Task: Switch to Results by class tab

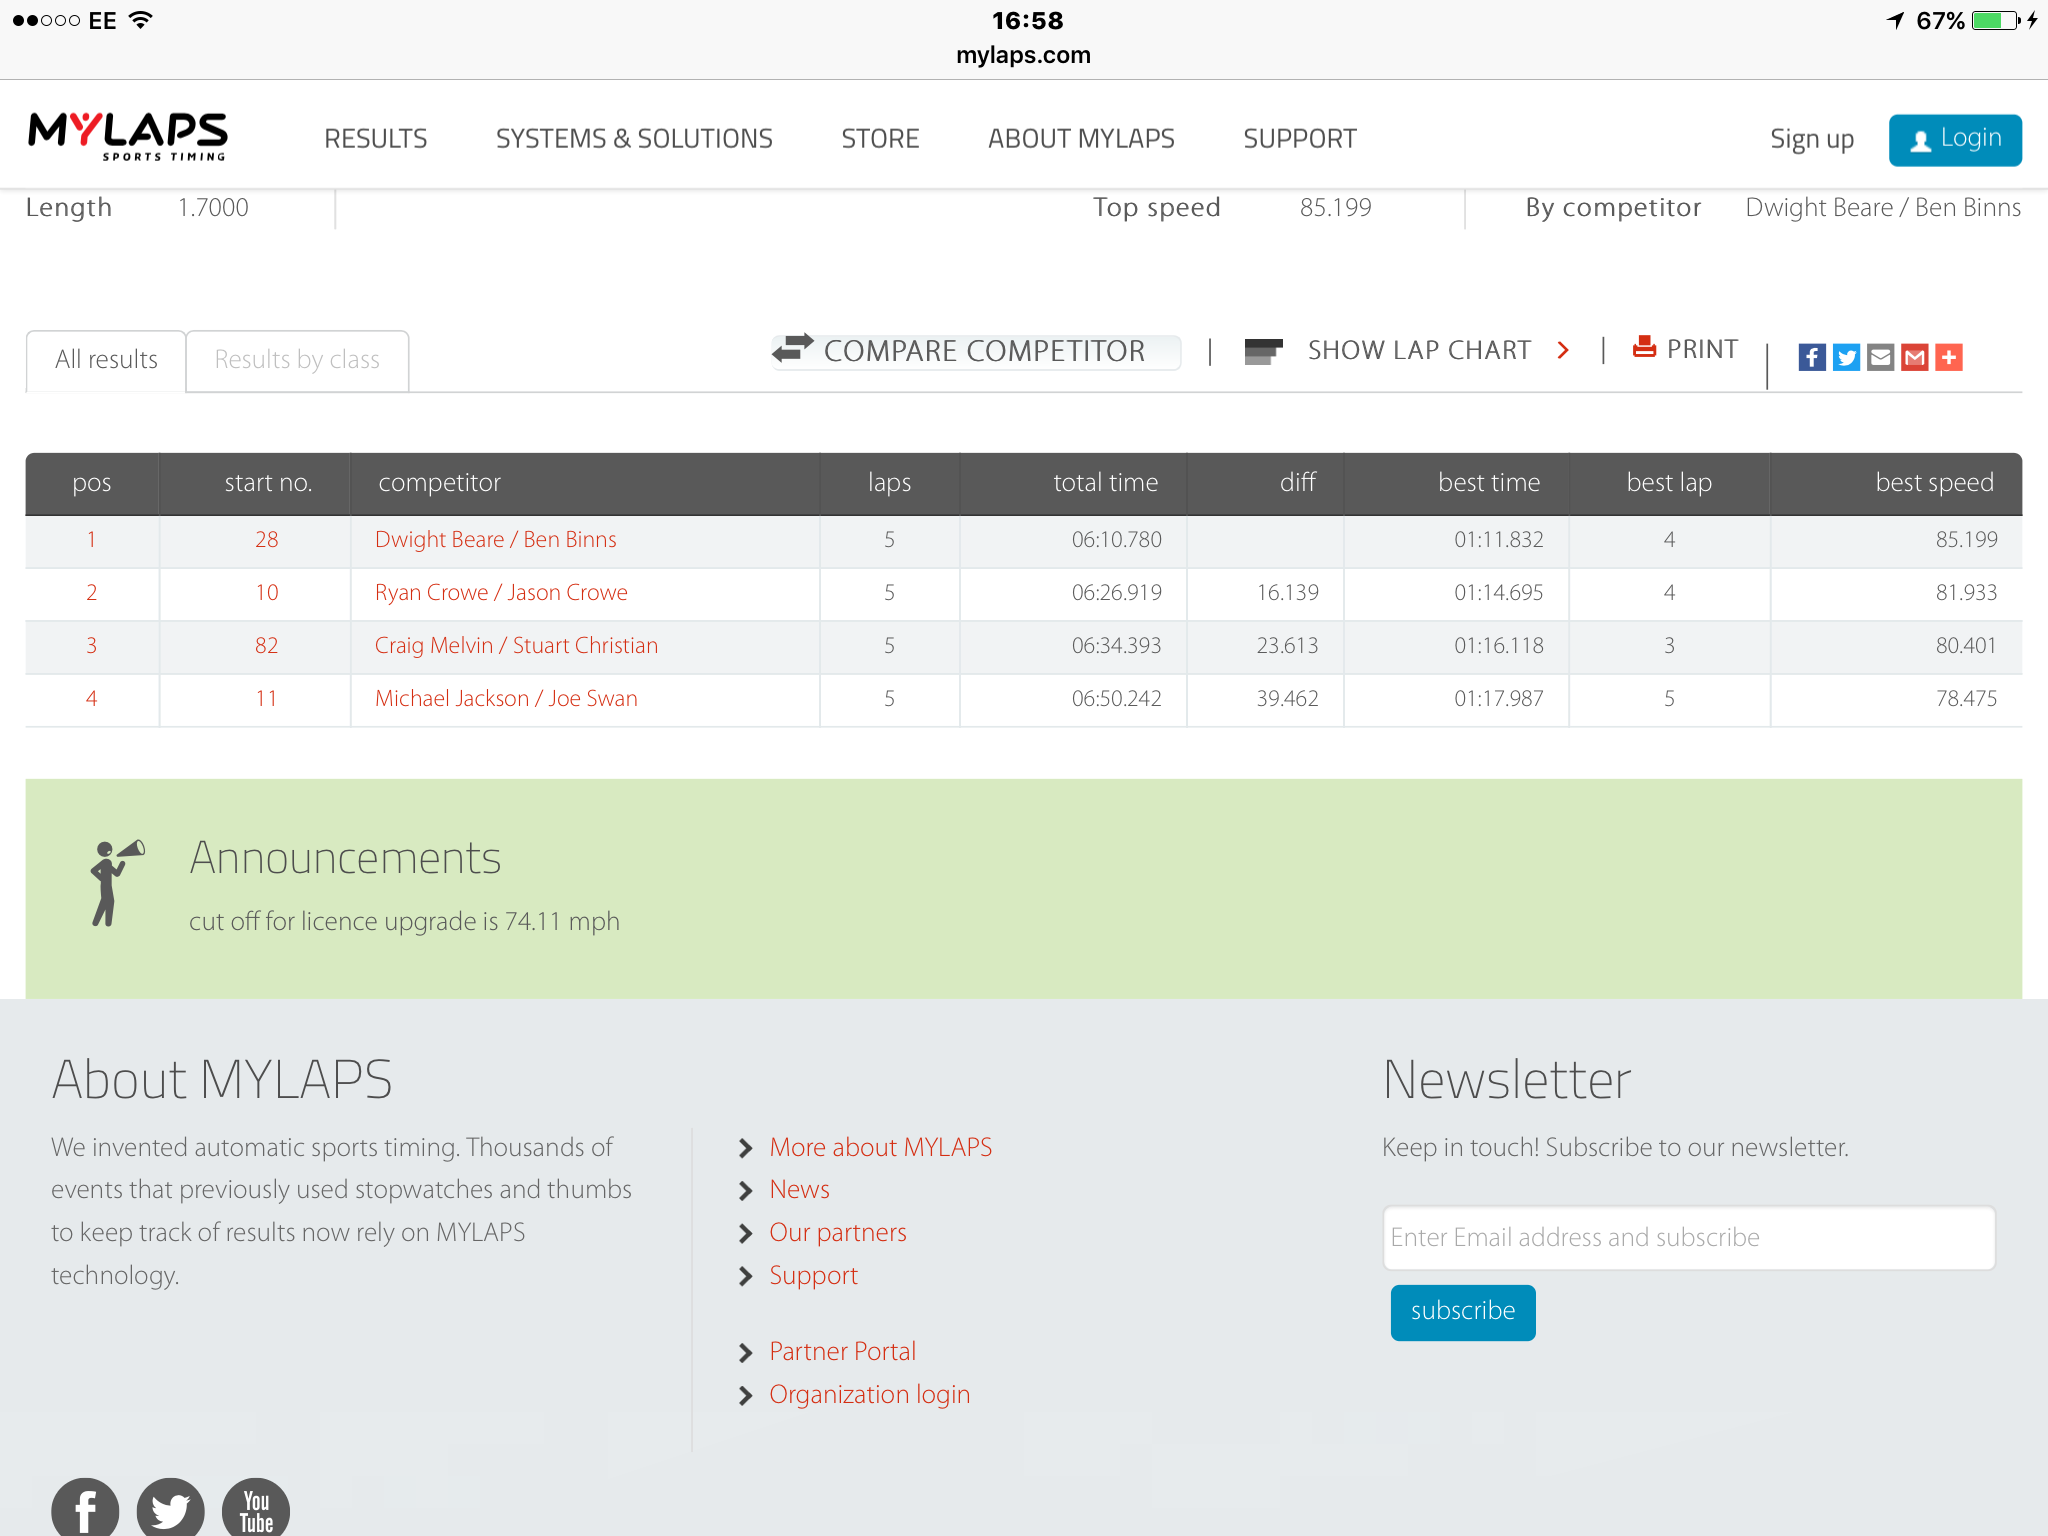Action: point(297,360)
